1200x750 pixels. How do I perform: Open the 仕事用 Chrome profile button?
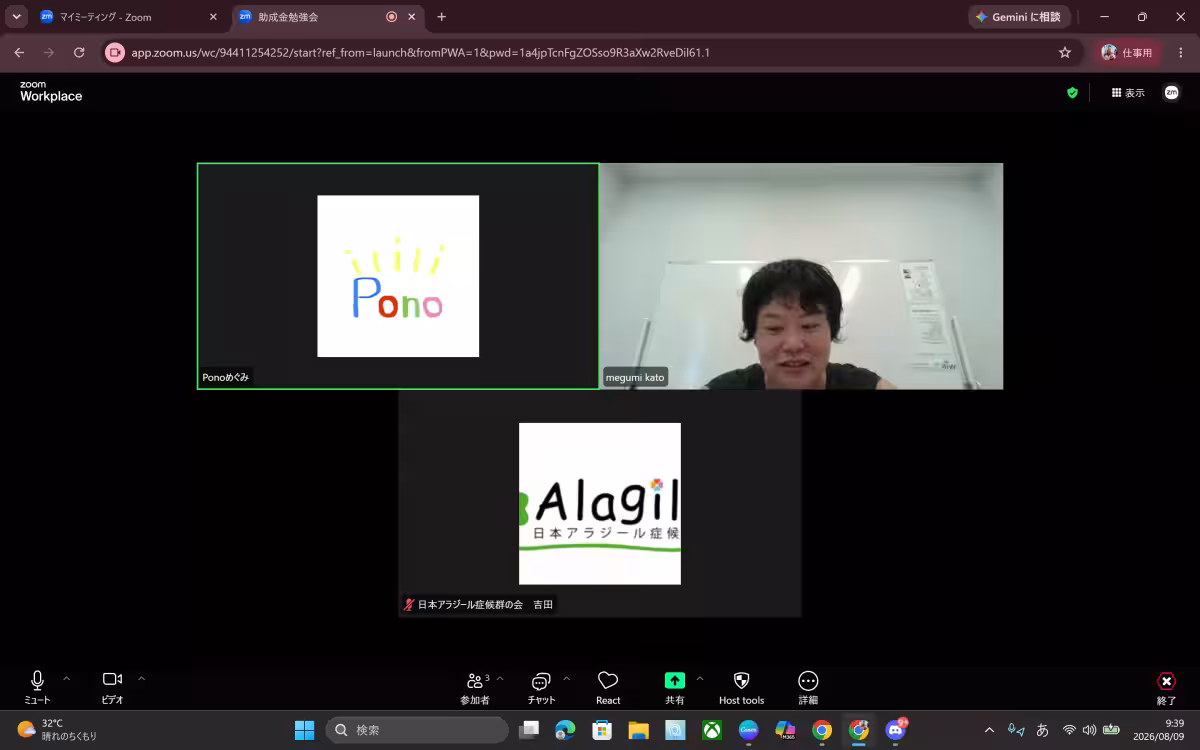coord(1127,52)
